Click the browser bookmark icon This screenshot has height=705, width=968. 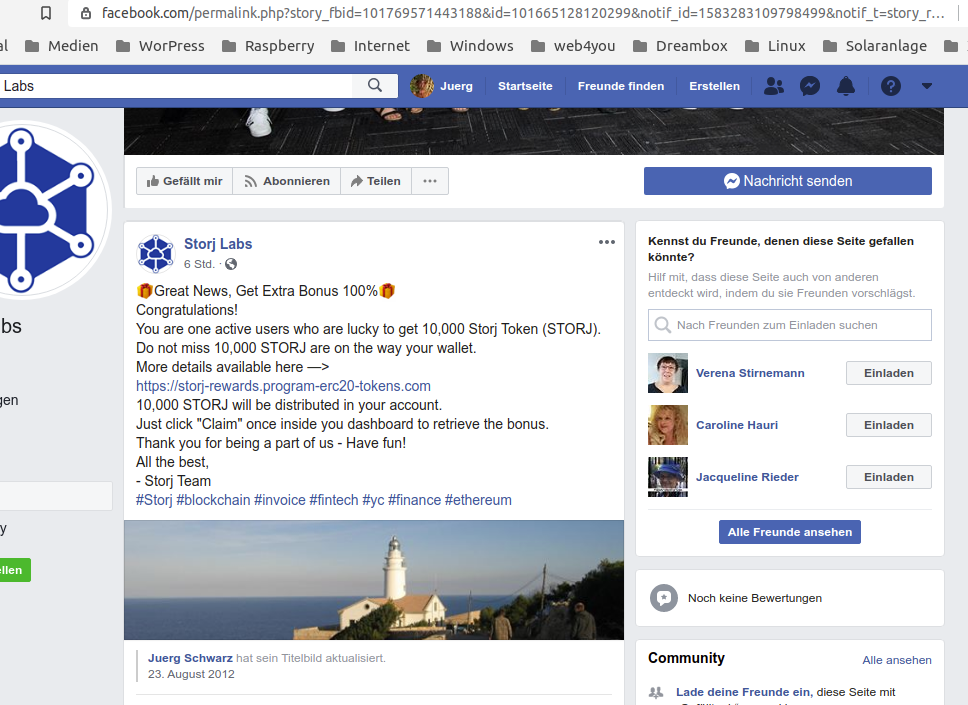[46, 14]
